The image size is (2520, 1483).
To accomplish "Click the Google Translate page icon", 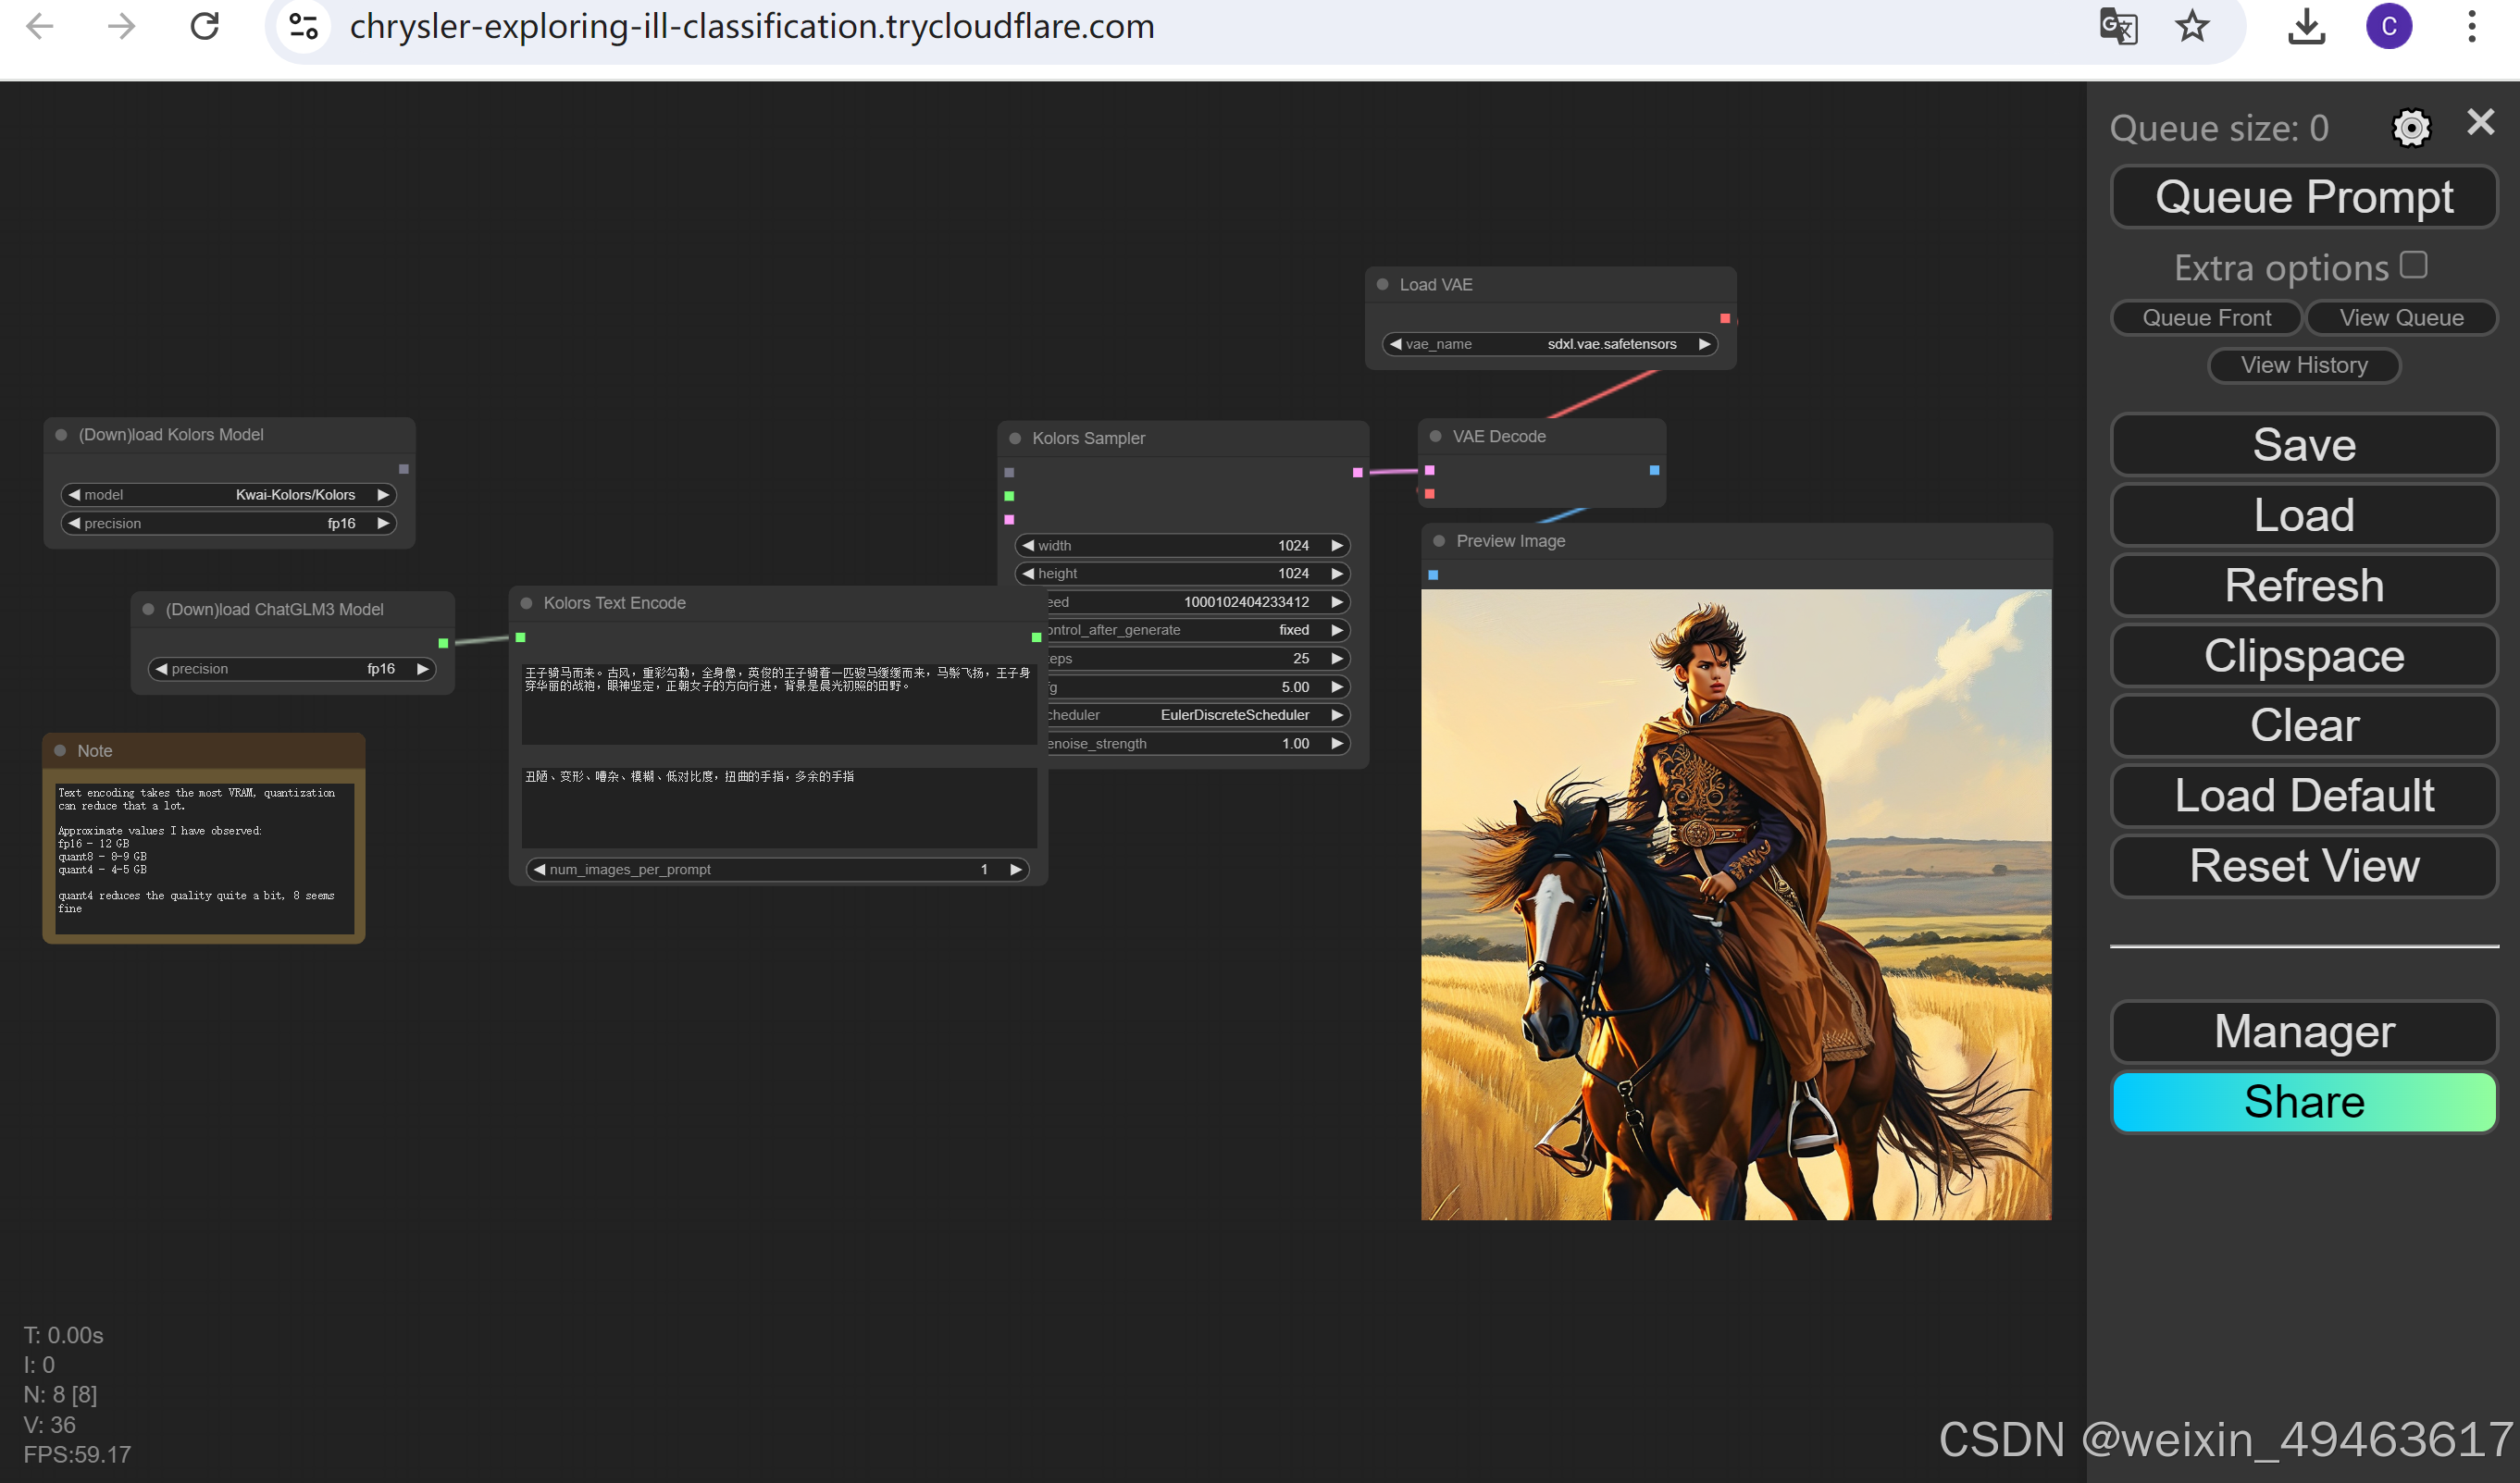I will point(2117,26).
